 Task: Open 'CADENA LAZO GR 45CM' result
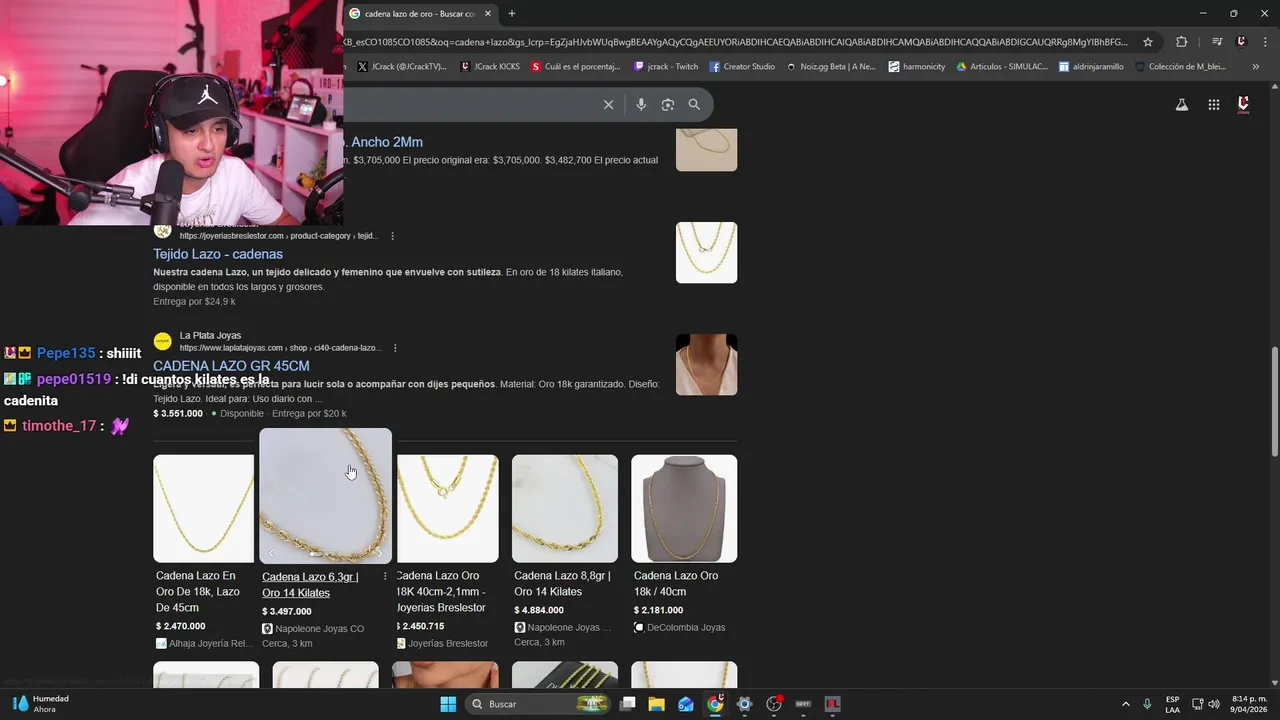point(231,366)
